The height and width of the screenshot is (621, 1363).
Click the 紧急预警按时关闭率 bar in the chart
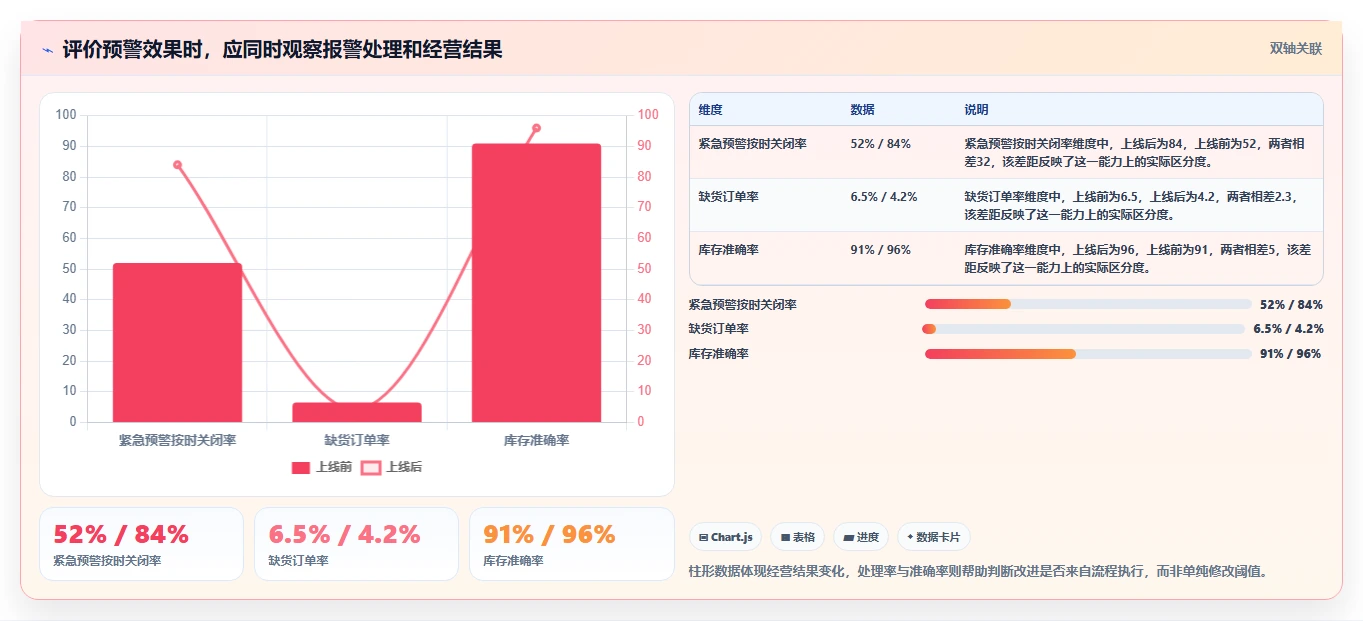(x=177, y=342)
